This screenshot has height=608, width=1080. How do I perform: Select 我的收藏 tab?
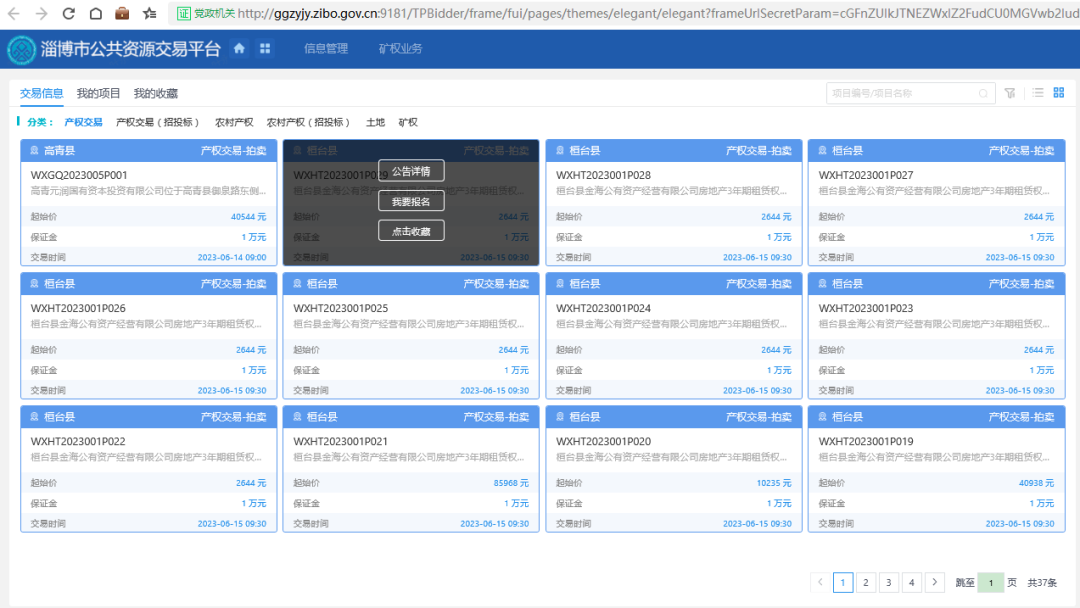[x=156, y=93]
